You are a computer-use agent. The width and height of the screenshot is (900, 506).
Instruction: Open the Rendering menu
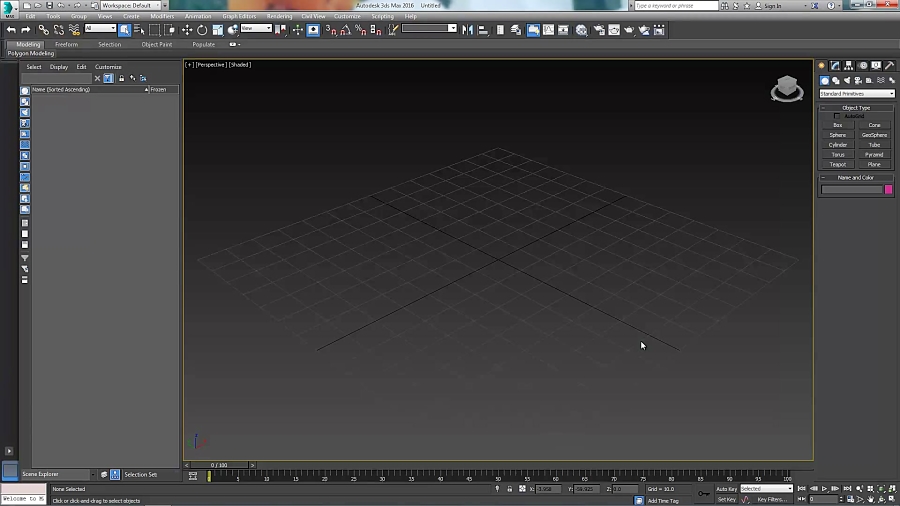click(280, 17)
